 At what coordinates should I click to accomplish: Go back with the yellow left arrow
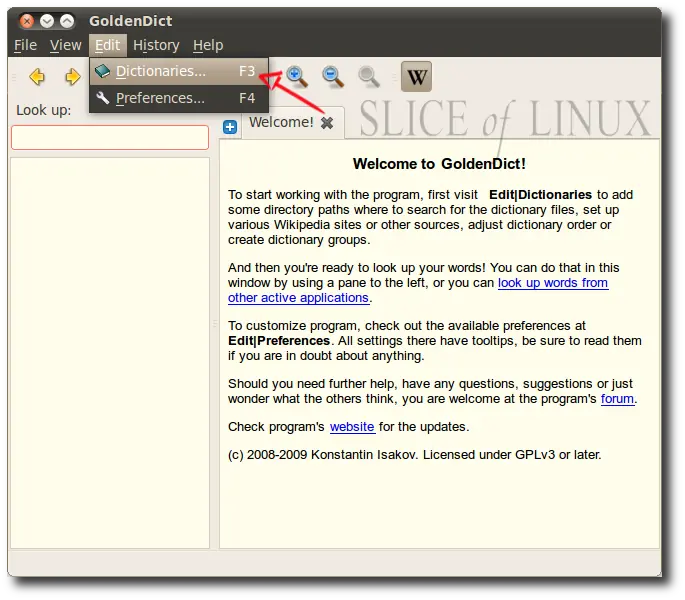(x=37, y=77)
